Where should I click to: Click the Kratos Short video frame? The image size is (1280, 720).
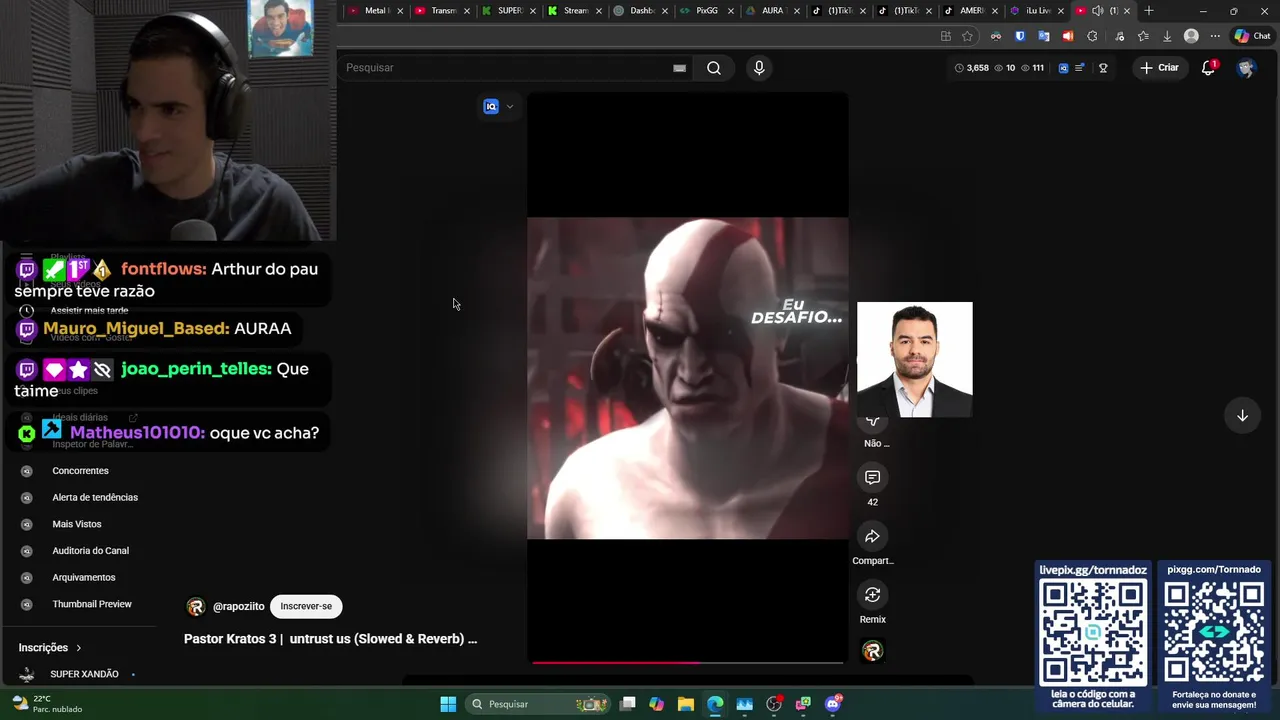(688, 378)
